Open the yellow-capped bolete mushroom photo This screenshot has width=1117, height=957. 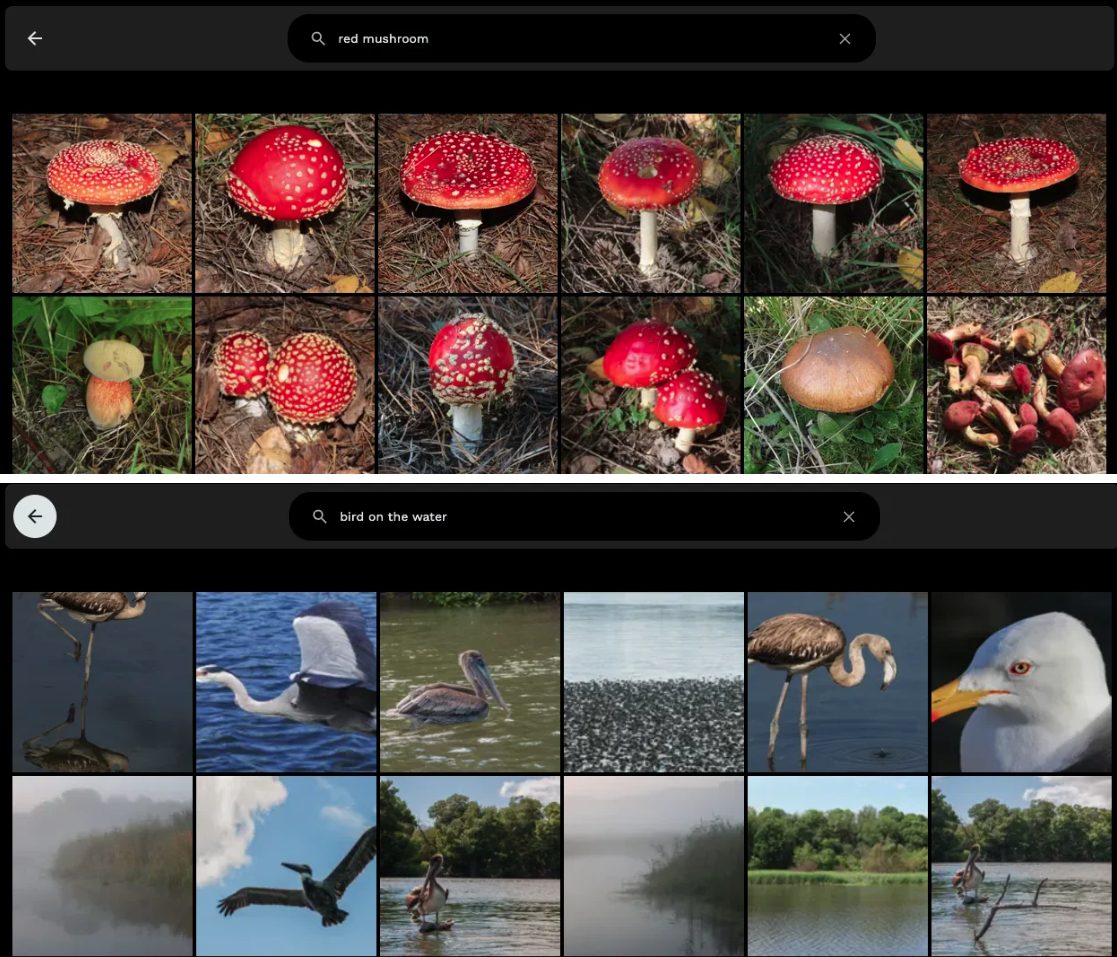(x=102, y=385)
